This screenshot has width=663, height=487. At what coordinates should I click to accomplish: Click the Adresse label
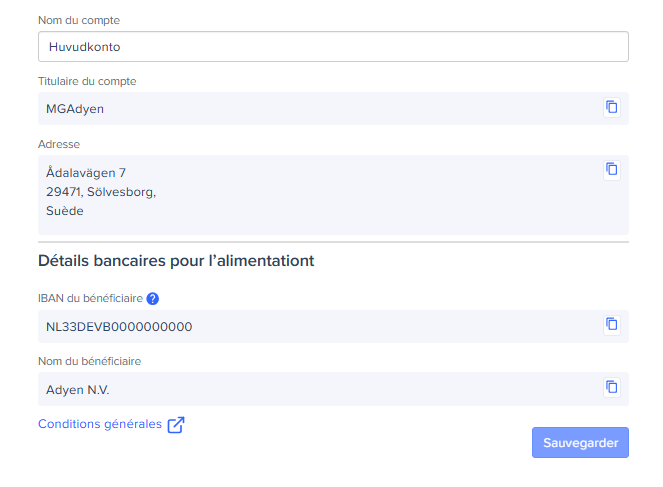59,144
